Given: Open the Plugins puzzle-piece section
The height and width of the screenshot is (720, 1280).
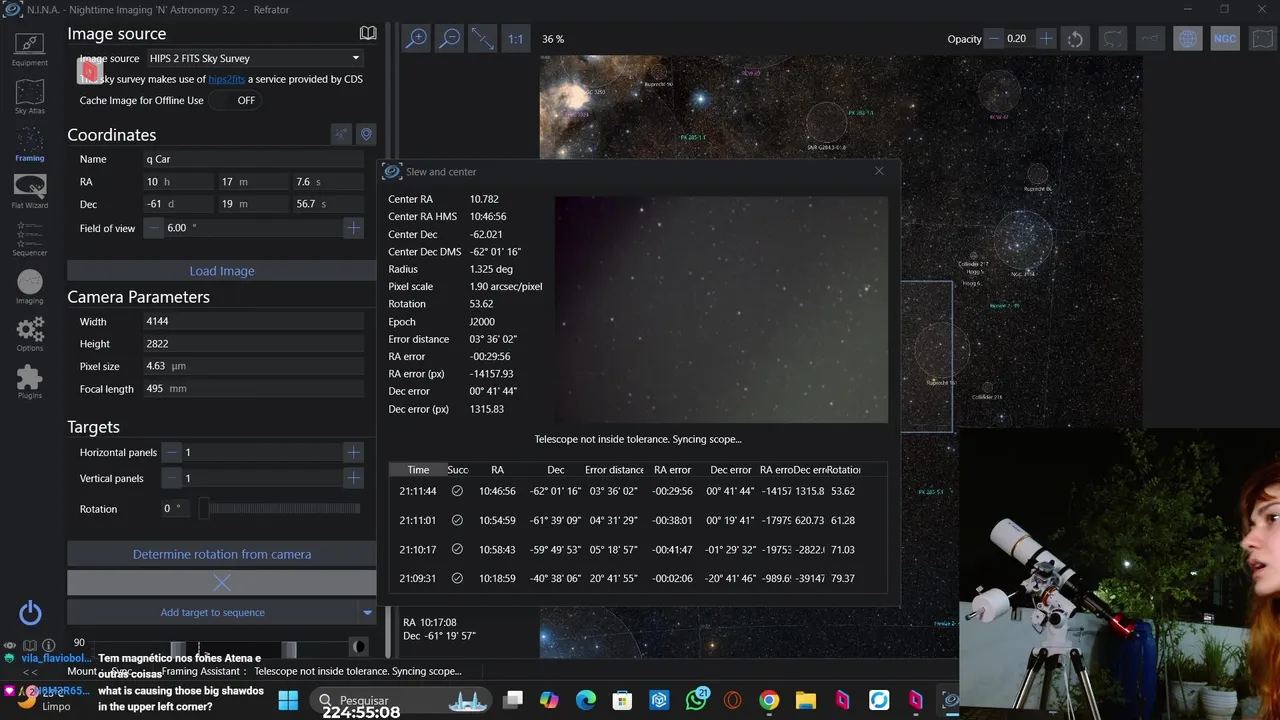Looking at the screenshot, I should tap(30, 381).
